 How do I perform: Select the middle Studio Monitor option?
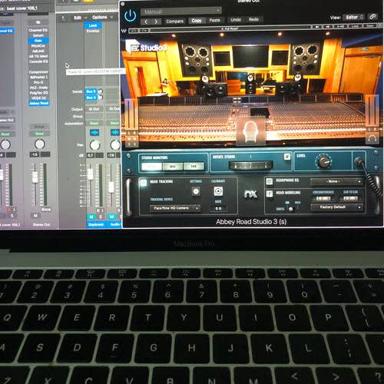click(173, 166)
